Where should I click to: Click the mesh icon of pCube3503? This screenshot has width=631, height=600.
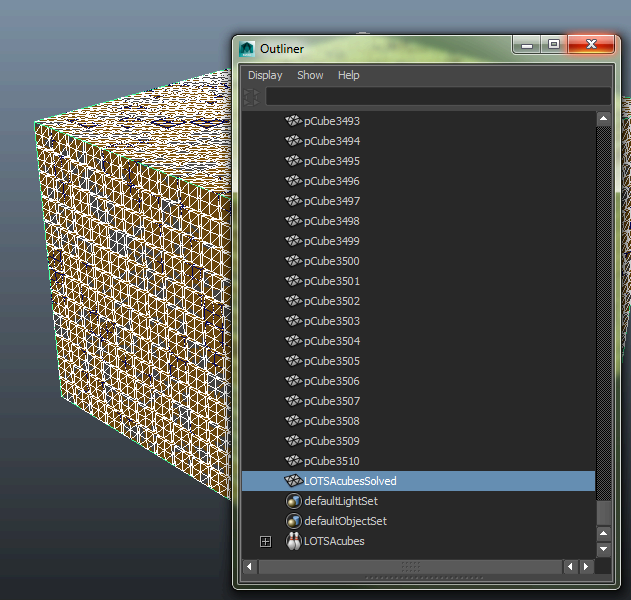[x=294, y=321]
